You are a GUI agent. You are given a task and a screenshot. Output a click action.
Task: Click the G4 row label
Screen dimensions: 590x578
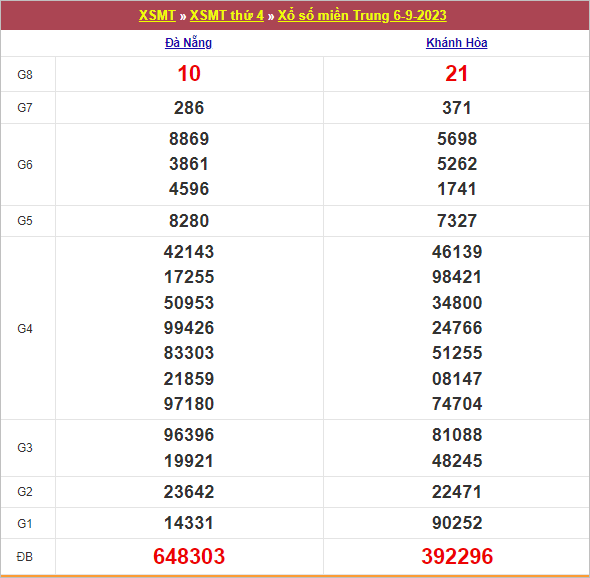click(x=25, y=329)
